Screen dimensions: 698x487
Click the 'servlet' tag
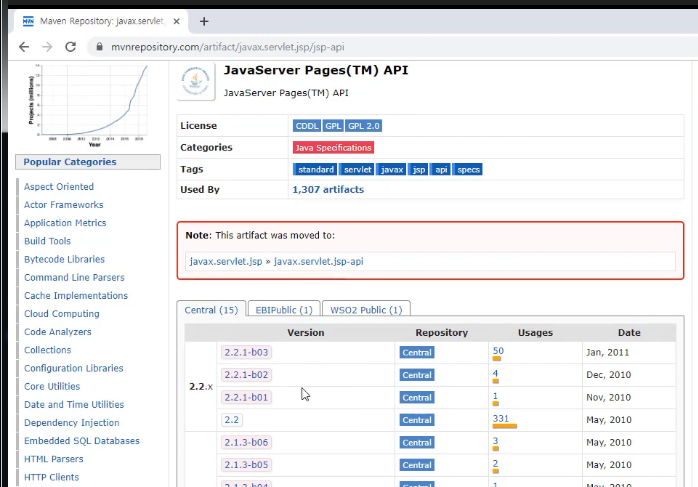click(357, 170)
